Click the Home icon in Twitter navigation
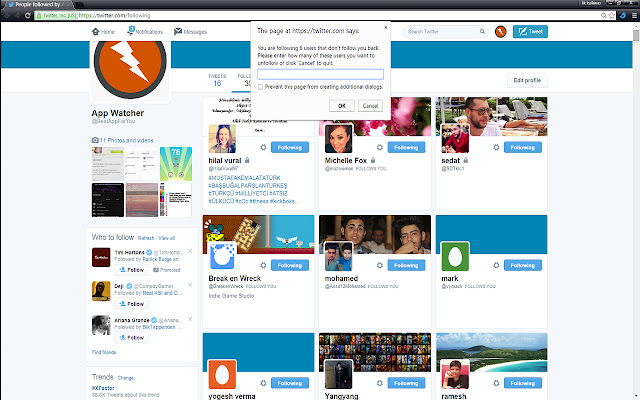This screenshot has height=400, width=640. (x=103, y=32)
